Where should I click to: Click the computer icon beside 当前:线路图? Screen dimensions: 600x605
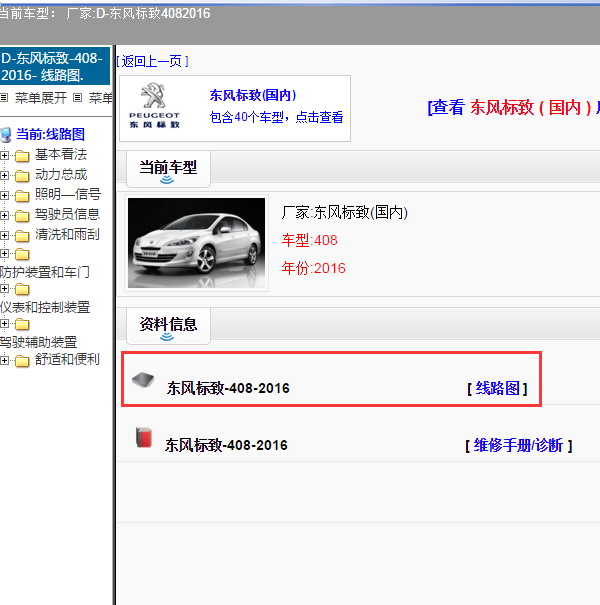point(6,135)
